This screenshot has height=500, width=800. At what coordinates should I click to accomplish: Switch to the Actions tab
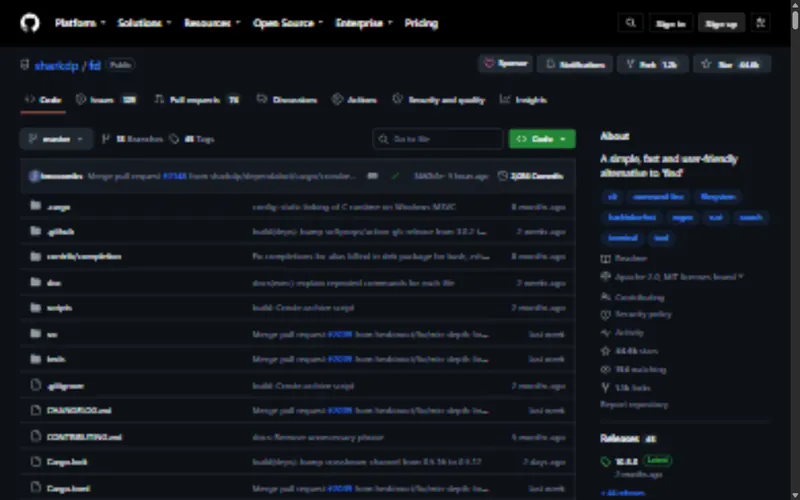[x=355, y=100]
